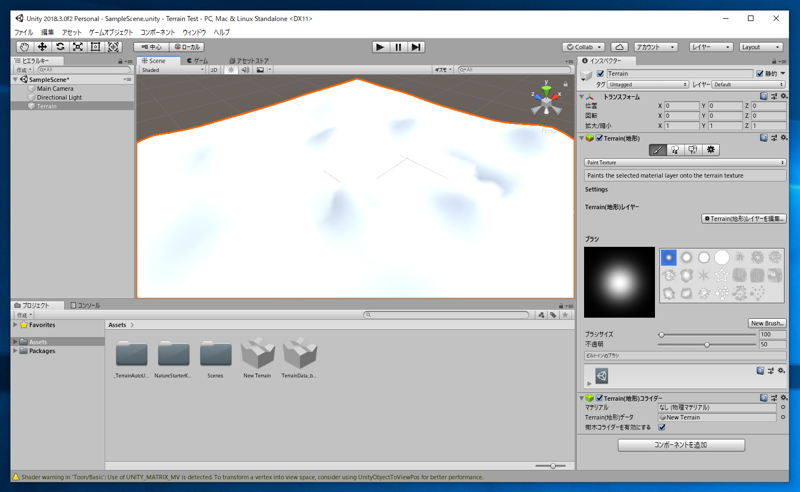Toggle Terrain Collider enabled checkbox

pyautogui.click(x=599, y=398)
